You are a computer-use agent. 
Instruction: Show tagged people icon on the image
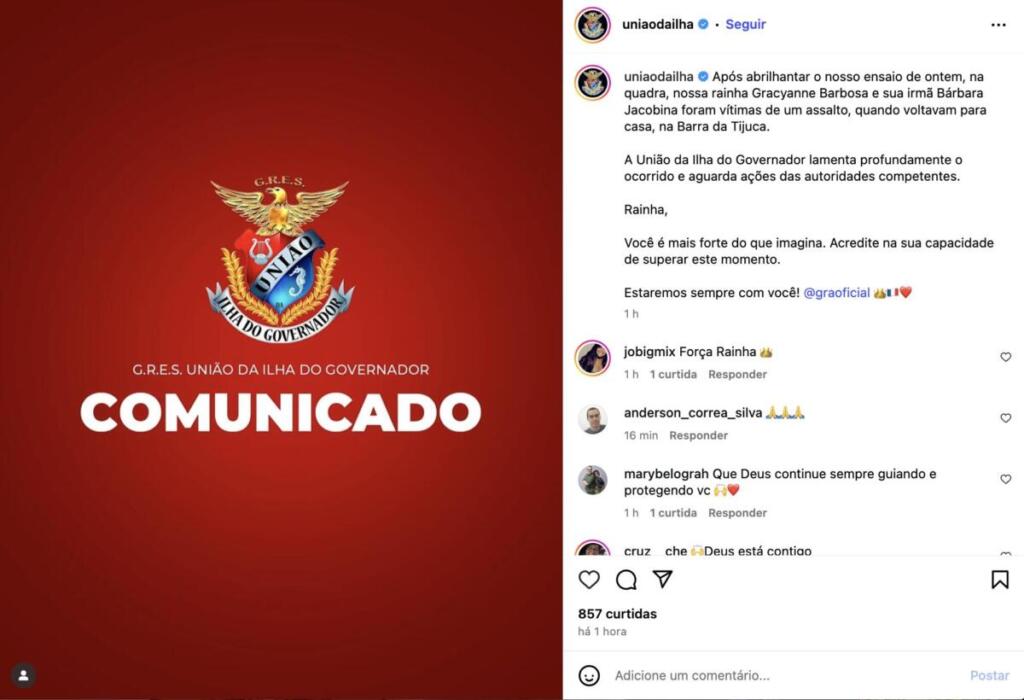(x=24, y=675)
